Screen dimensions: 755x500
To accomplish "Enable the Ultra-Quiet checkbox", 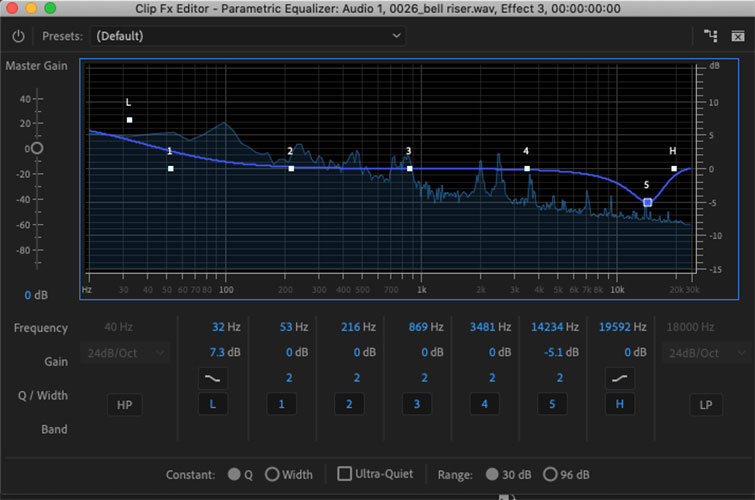I will pos(344,474).
